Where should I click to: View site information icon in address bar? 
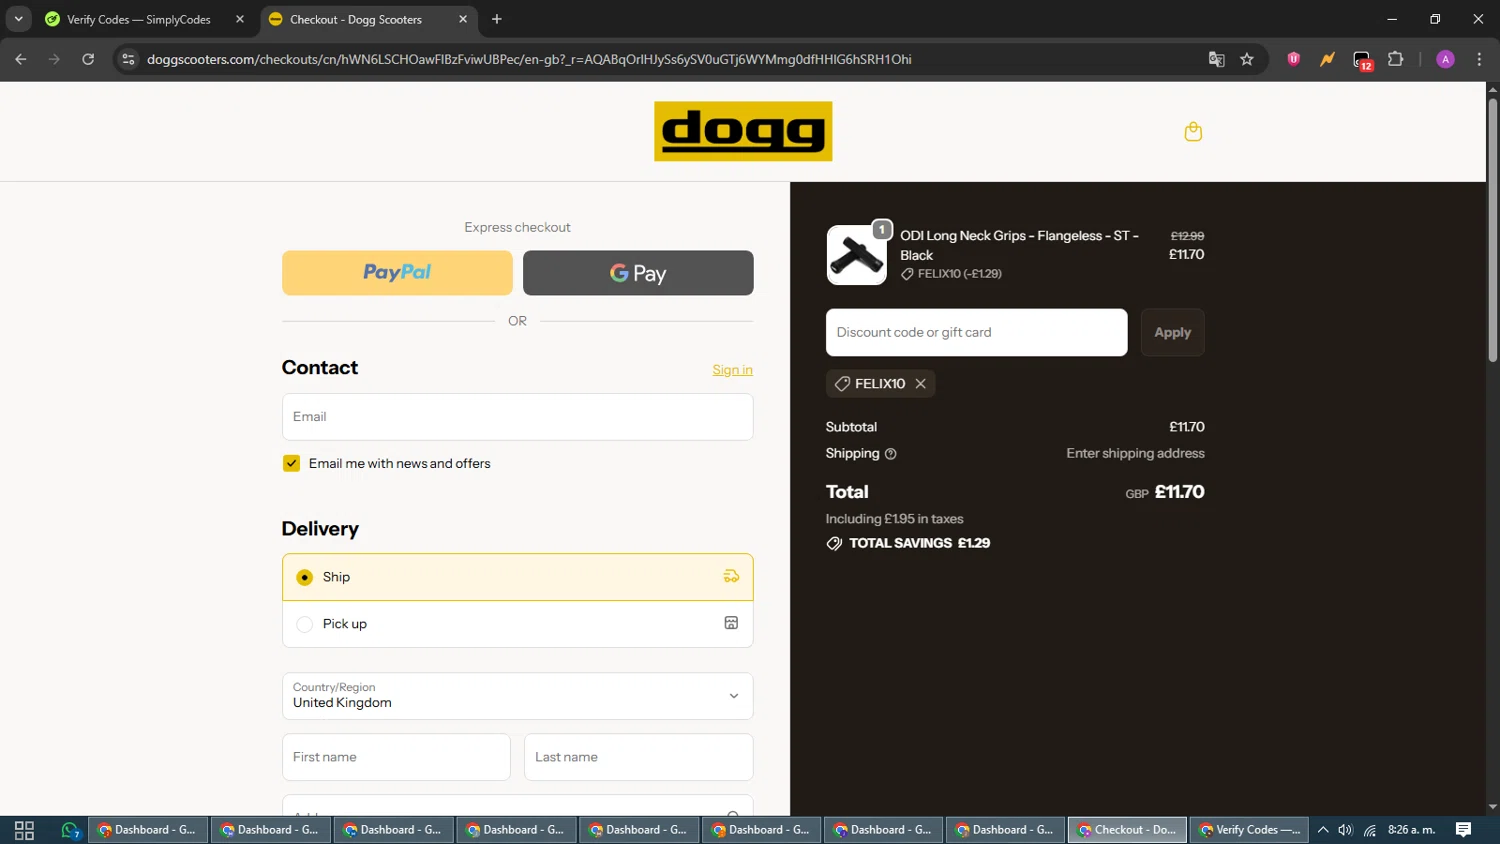click(x=128, y=59)
